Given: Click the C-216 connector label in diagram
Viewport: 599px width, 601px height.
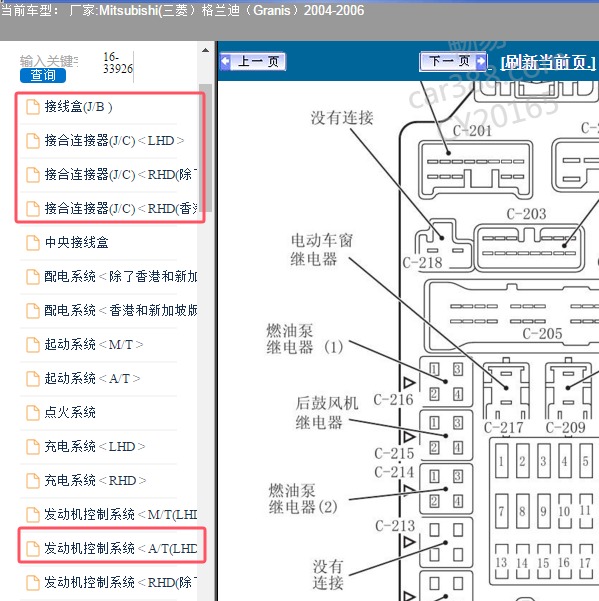Looking at the screenshot, I should pos(393,400).
